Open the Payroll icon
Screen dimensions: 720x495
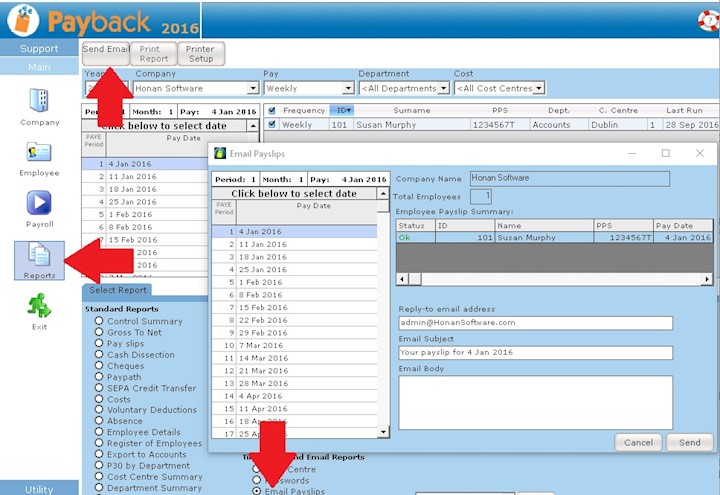point(39,204)
